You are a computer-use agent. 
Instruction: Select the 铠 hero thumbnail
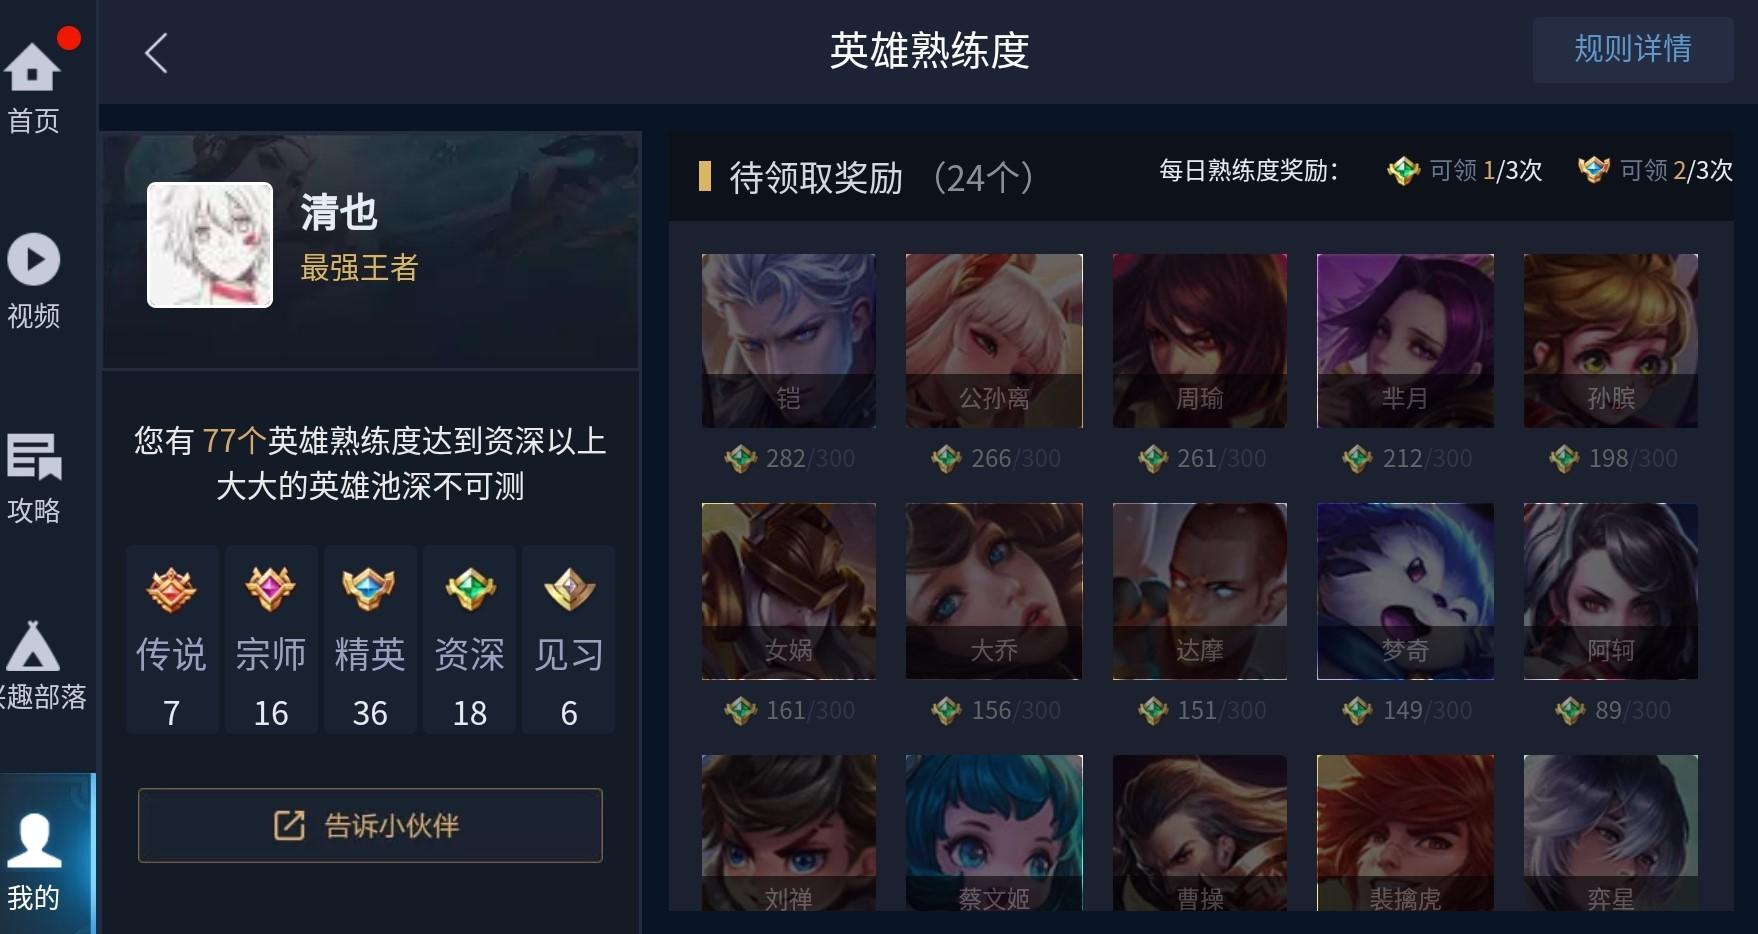789,340
